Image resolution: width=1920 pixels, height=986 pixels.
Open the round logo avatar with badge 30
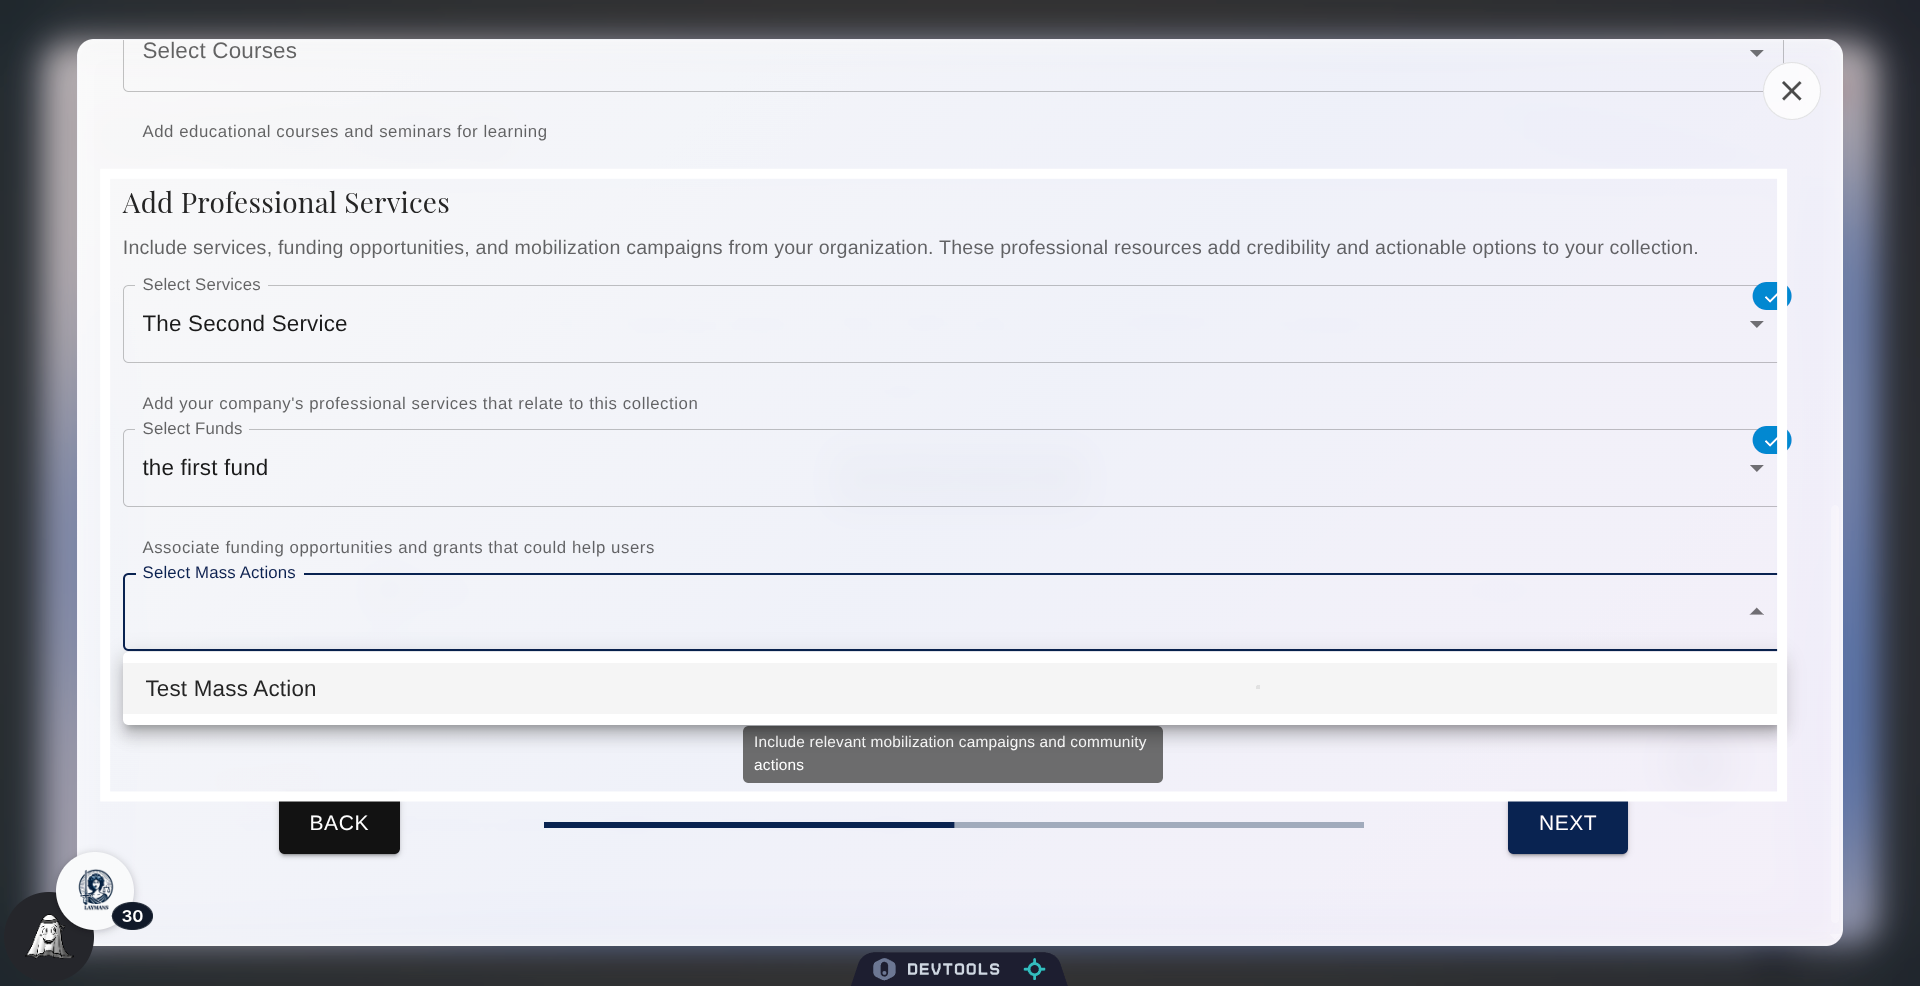[x=95, y=890]
